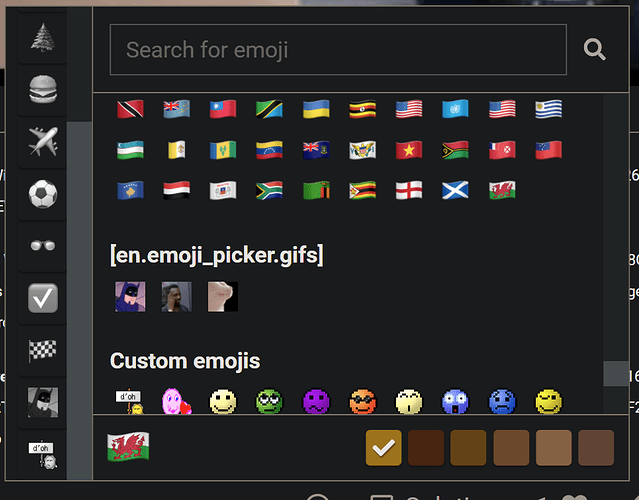
Task: Insert the blue shocked face custom emoji
Action: (456, 401)
